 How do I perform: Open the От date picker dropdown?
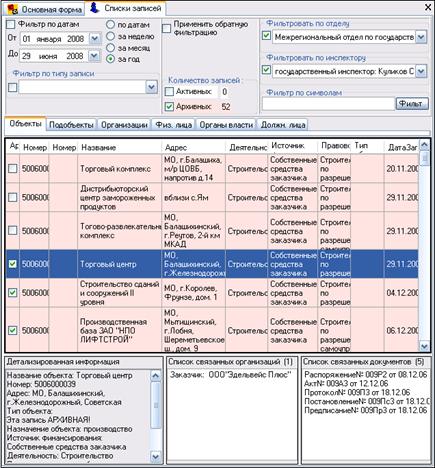(x=95, y=39)
